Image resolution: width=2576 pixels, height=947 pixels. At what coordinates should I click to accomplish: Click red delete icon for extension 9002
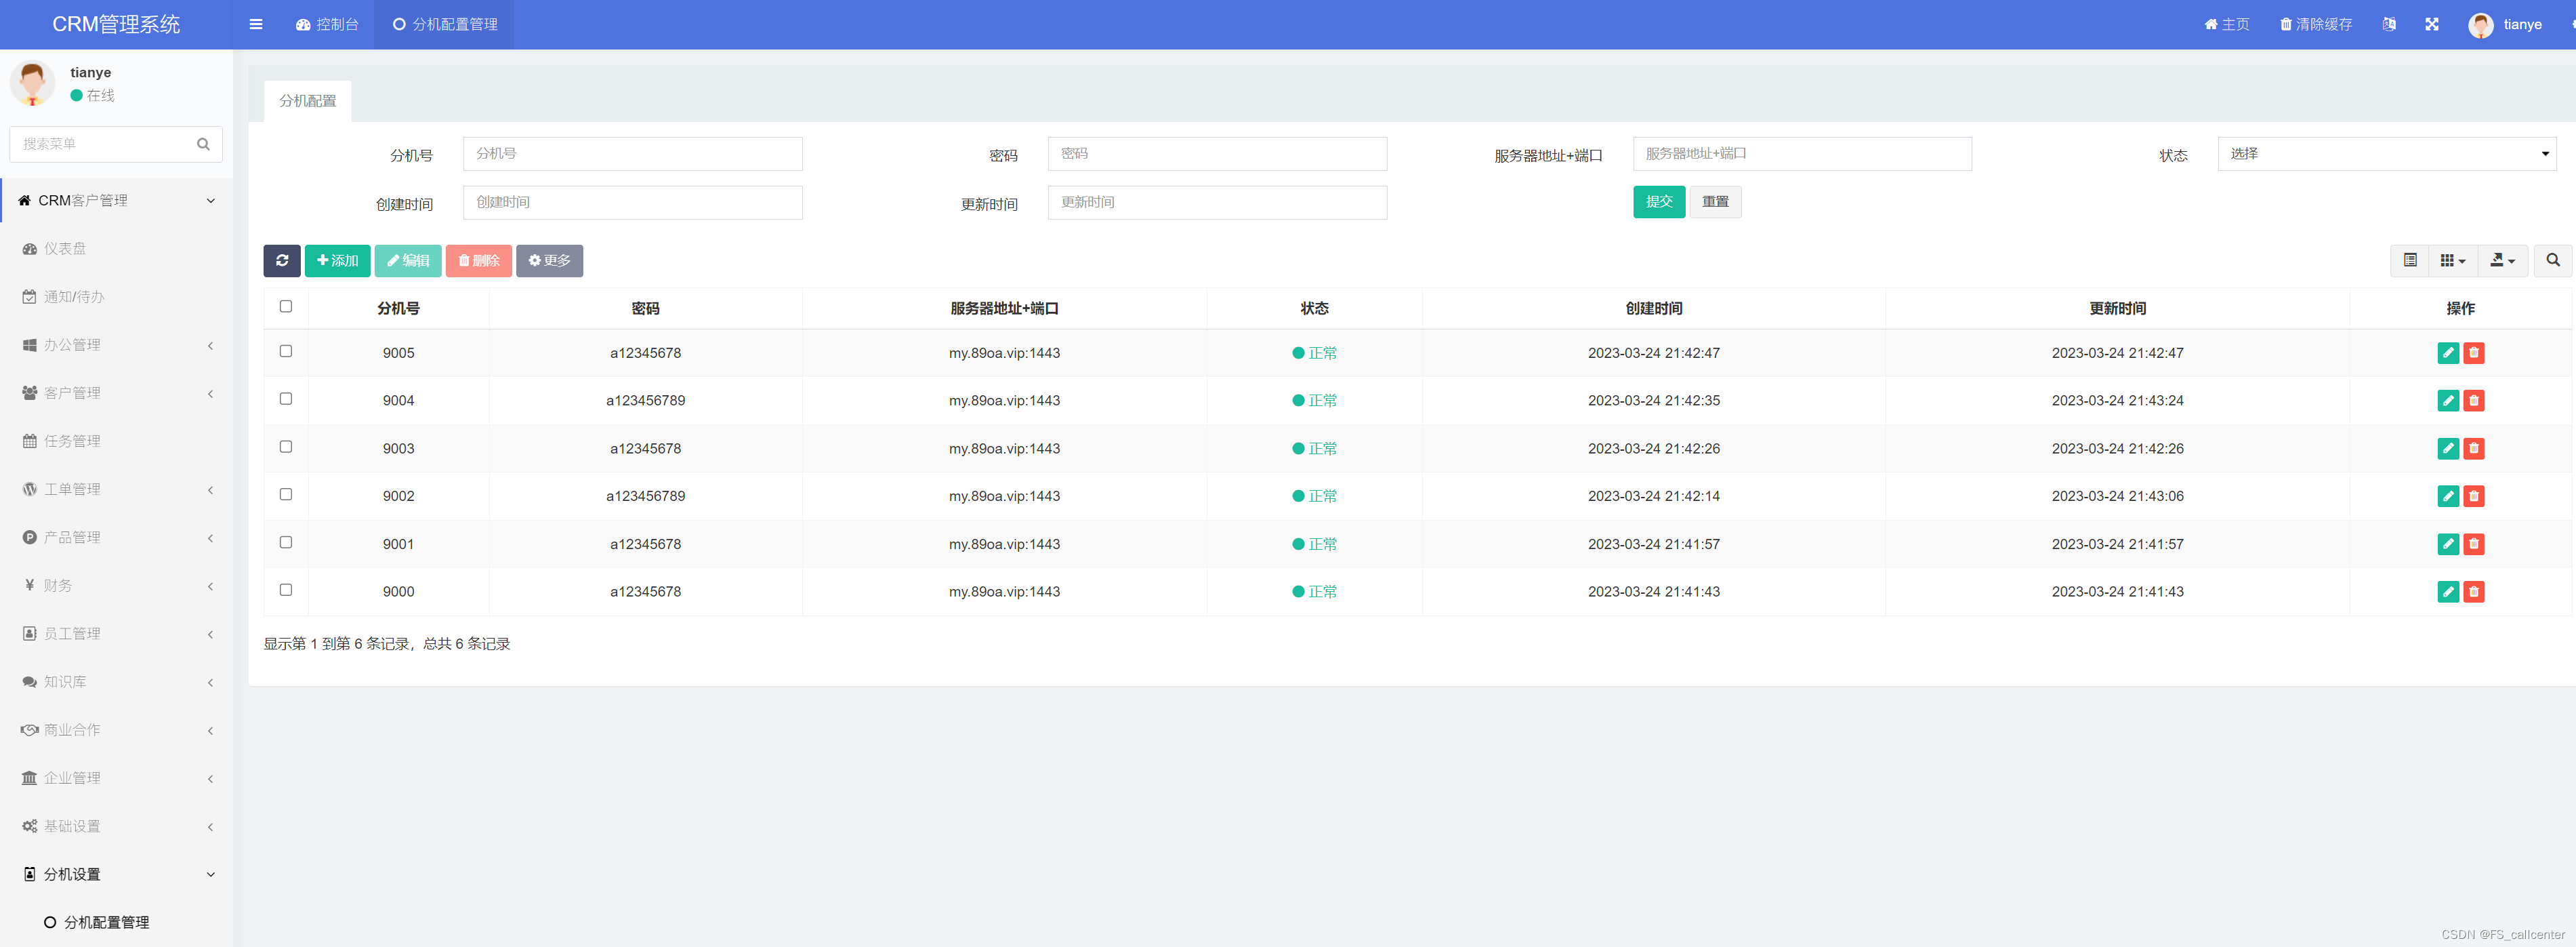[x=2473, y=496]
